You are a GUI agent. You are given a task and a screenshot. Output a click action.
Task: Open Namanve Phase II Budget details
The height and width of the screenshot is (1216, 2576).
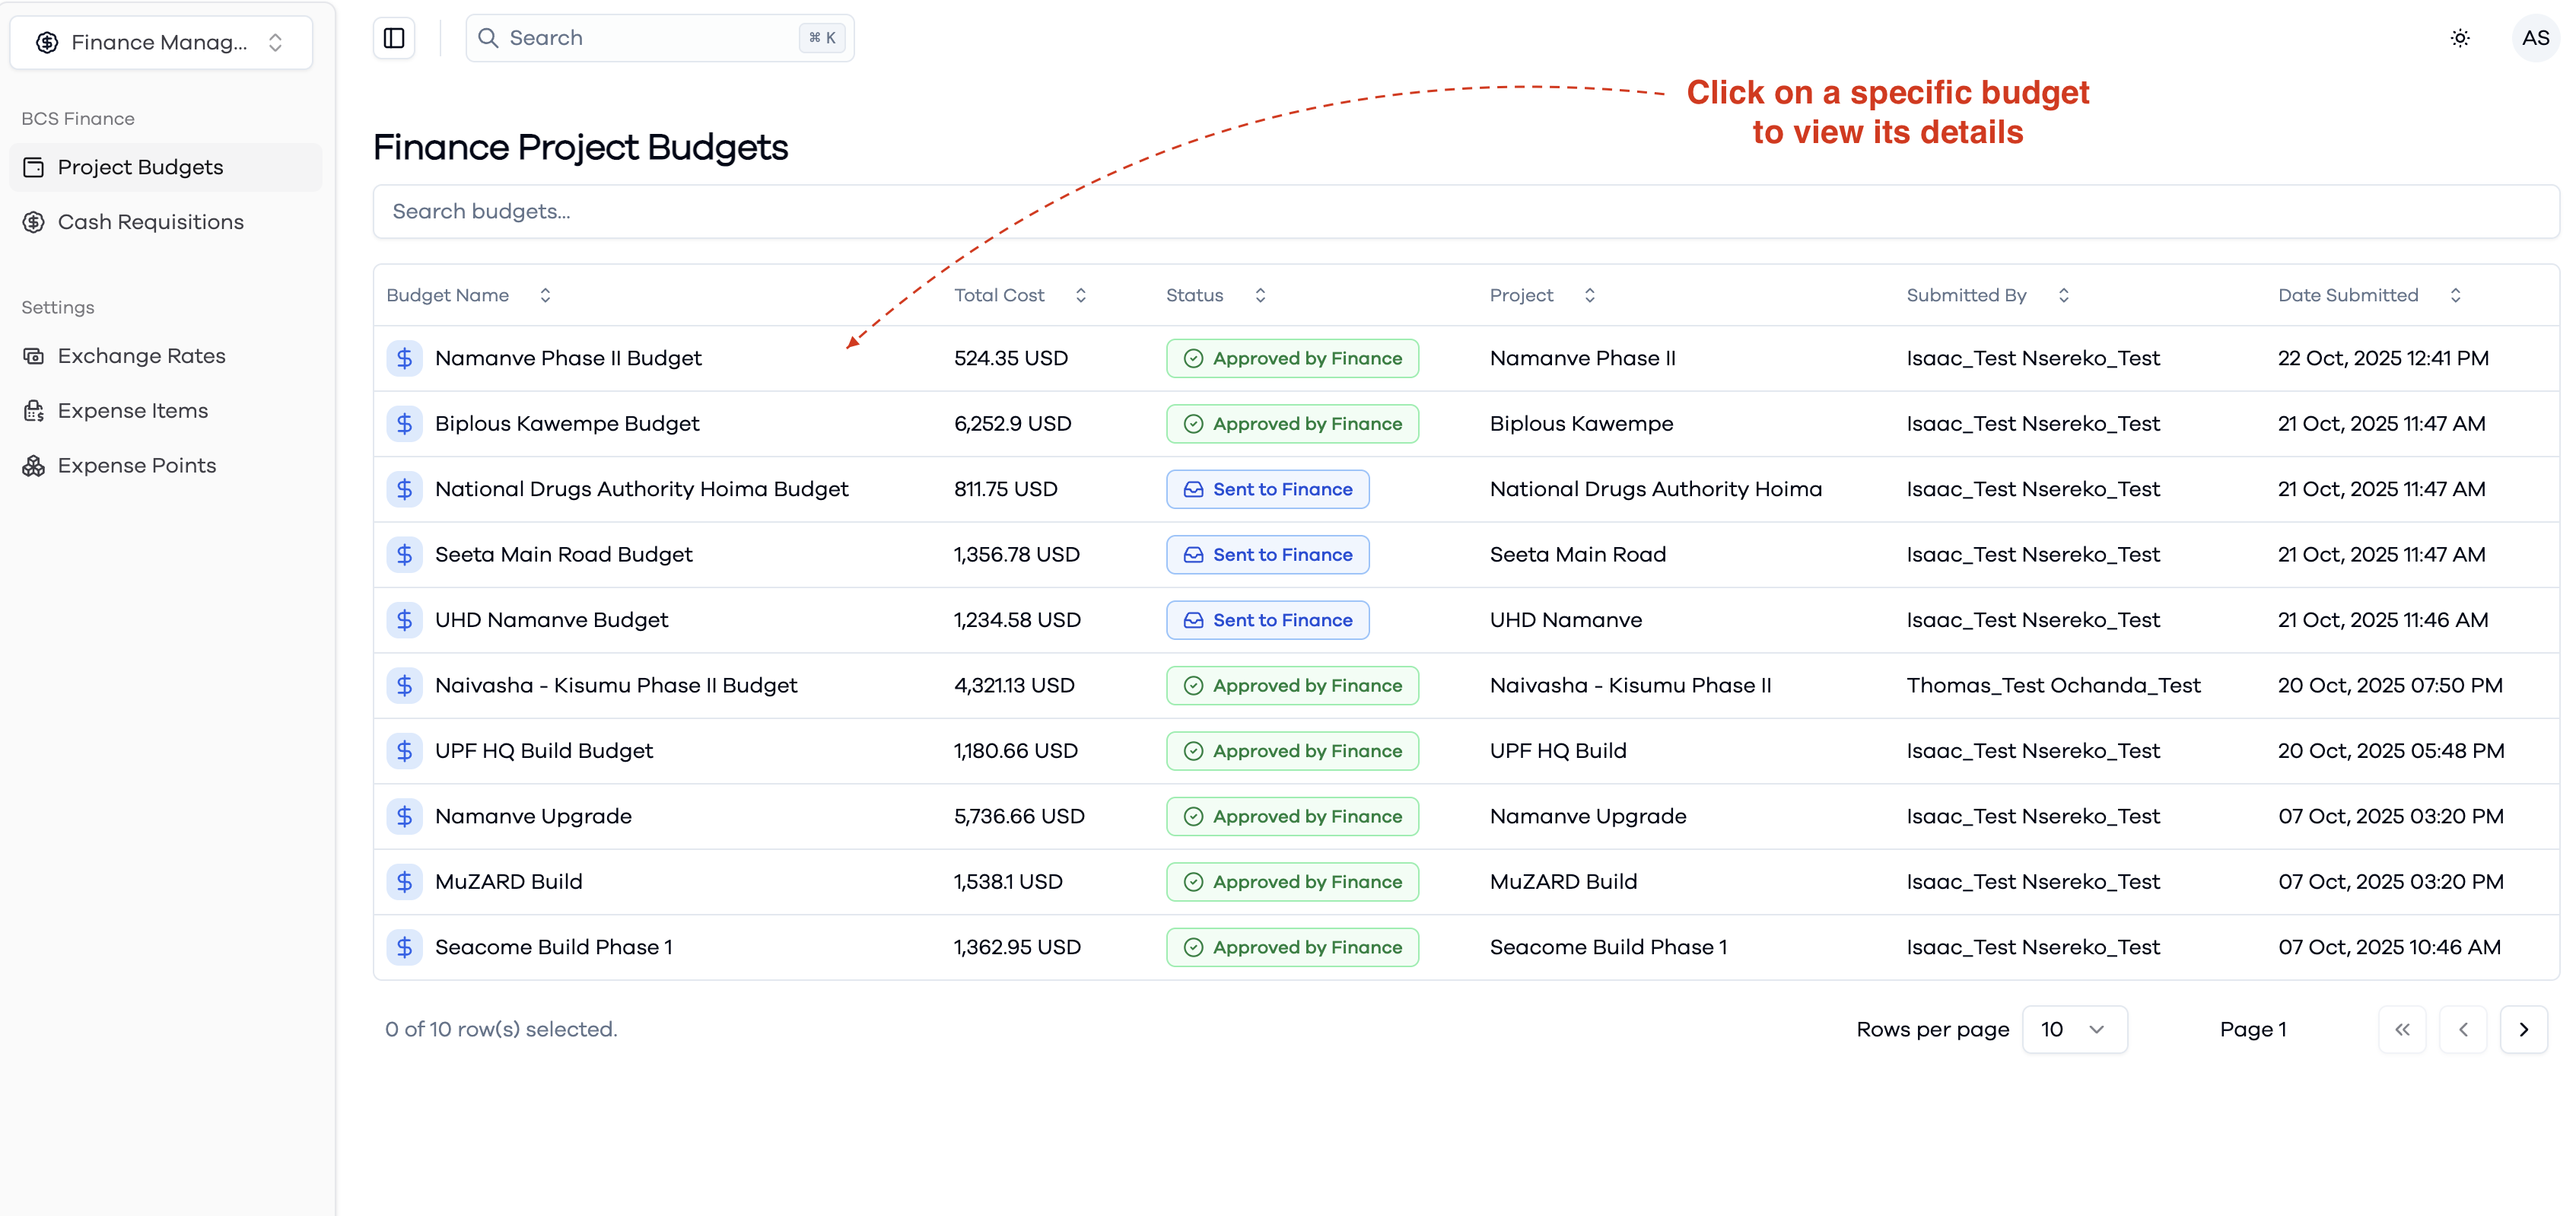click(568, 358)
